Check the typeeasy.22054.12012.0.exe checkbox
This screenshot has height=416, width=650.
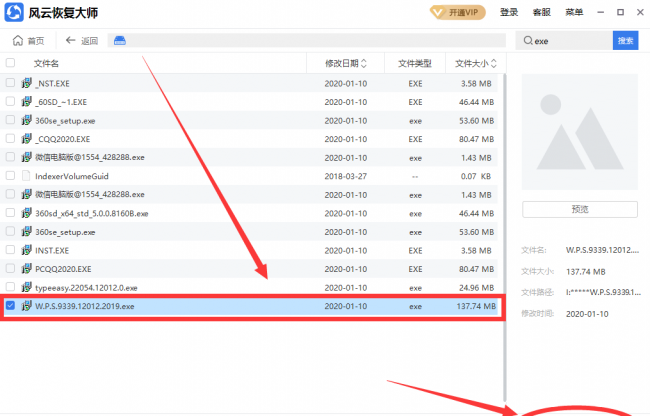[x=10, y=287]
